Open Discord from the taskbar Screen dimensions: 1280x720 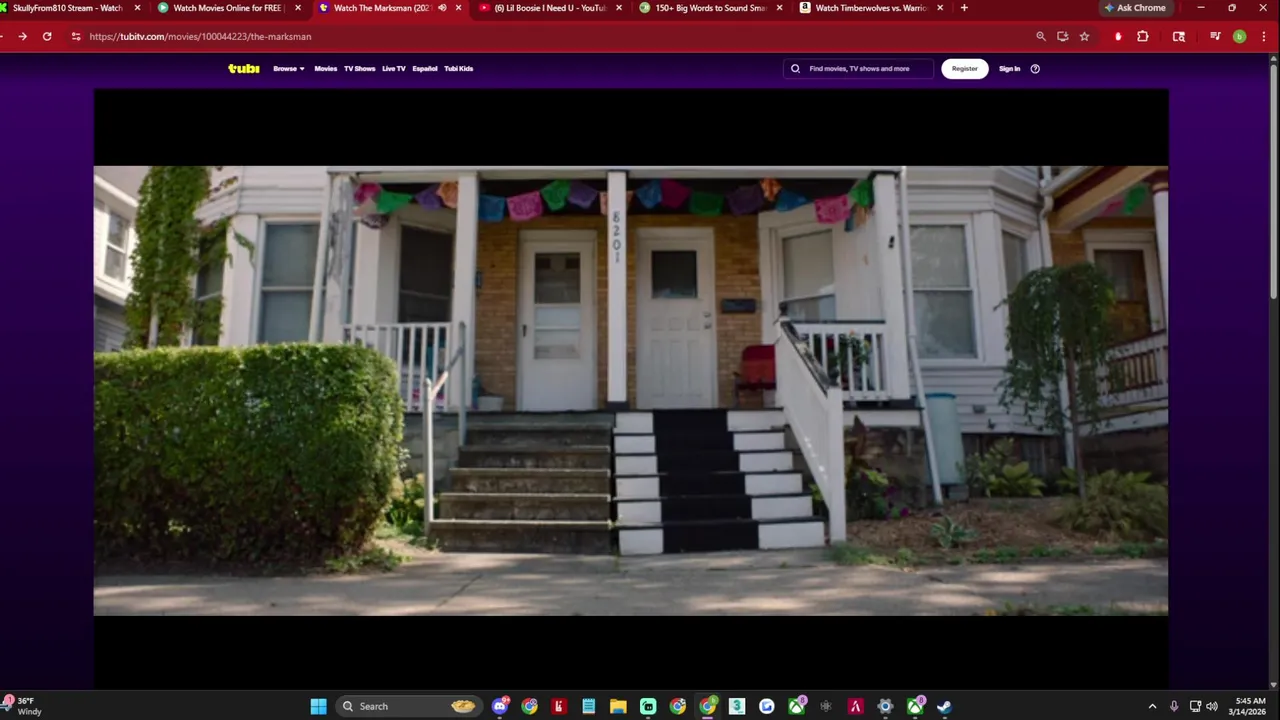[500, 707]
